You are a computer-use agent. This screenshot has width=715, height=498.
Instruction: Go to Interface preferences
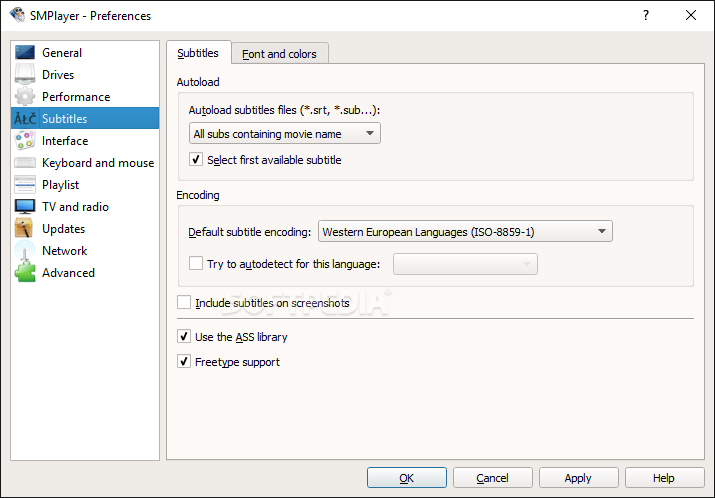(85, 140)
